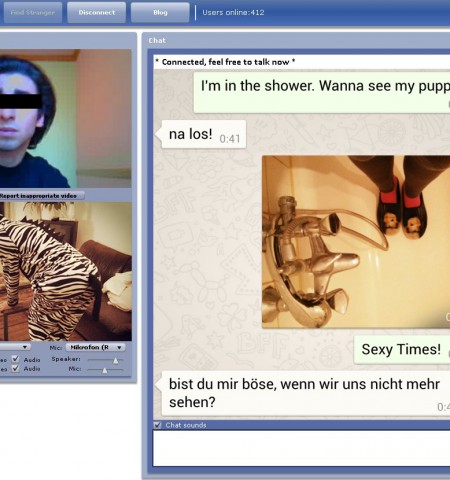Toggle the upper Audio checkbox
Image resolution: width=450 pixels, height=480 pixels.
(x=15, y=359)
